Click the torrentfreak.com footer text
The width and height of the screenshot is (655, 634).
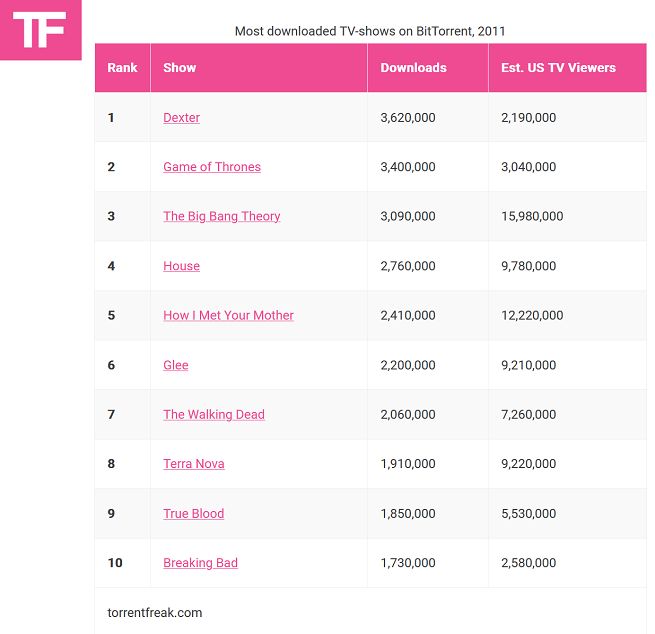[x=154, y=612]
